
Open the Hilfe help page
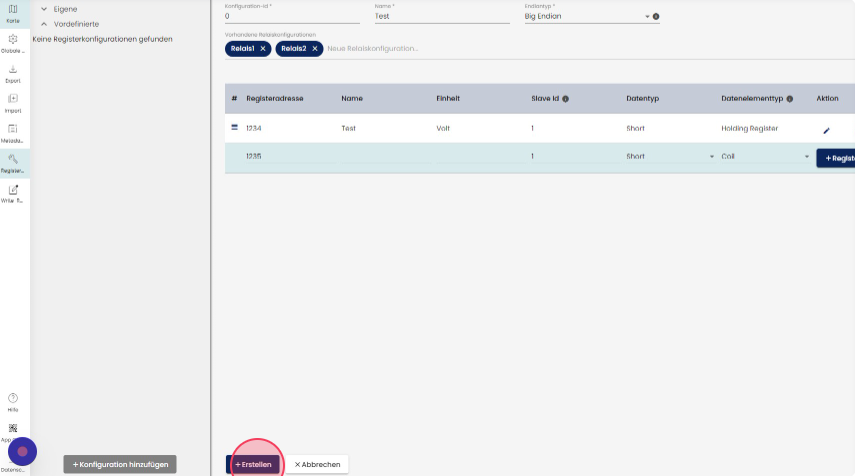click(x=13, y=402)
